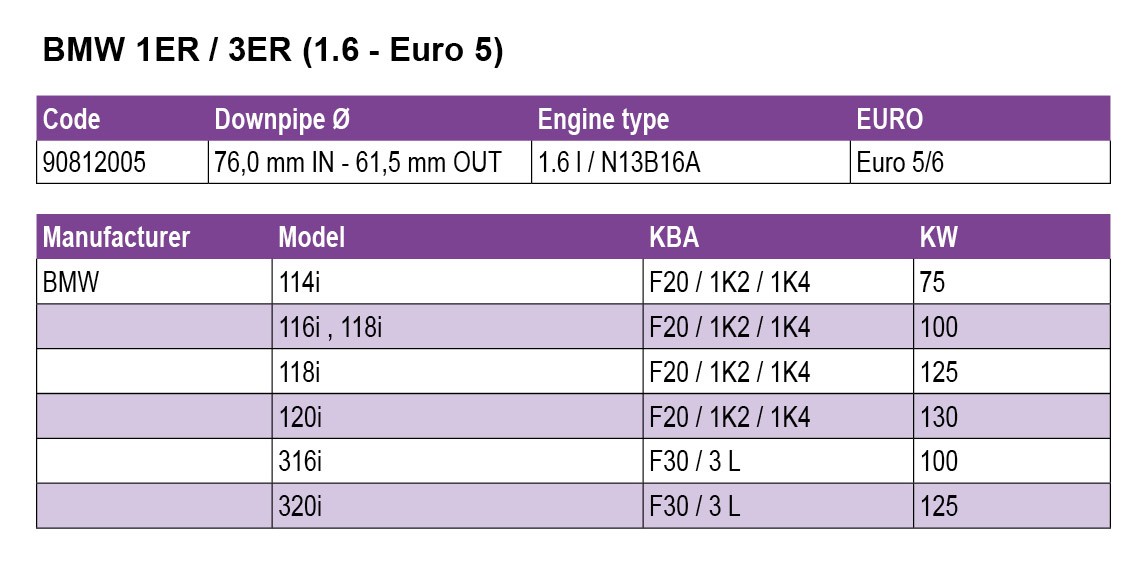Click the Euro 5/6 cell
This screenshot has height=568, width=1140.
[900, 162]
